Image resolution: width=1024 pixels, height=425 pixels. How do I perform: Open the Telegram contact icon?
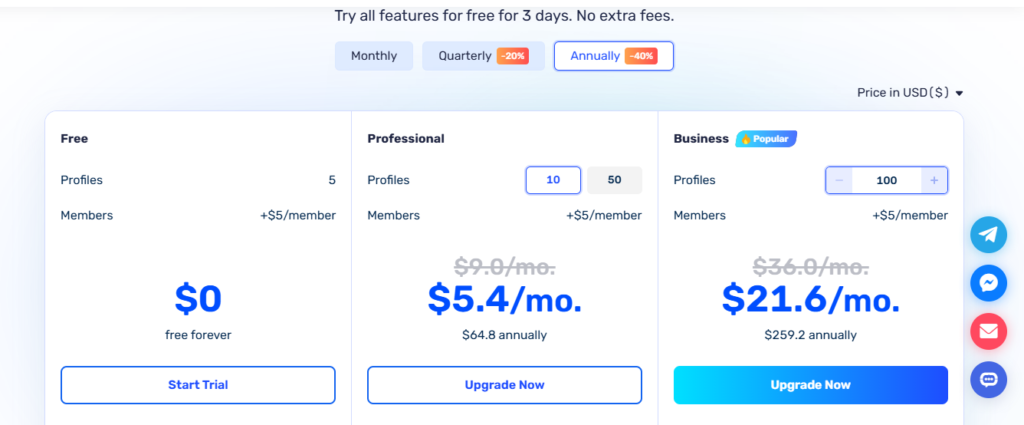[988, 234]
